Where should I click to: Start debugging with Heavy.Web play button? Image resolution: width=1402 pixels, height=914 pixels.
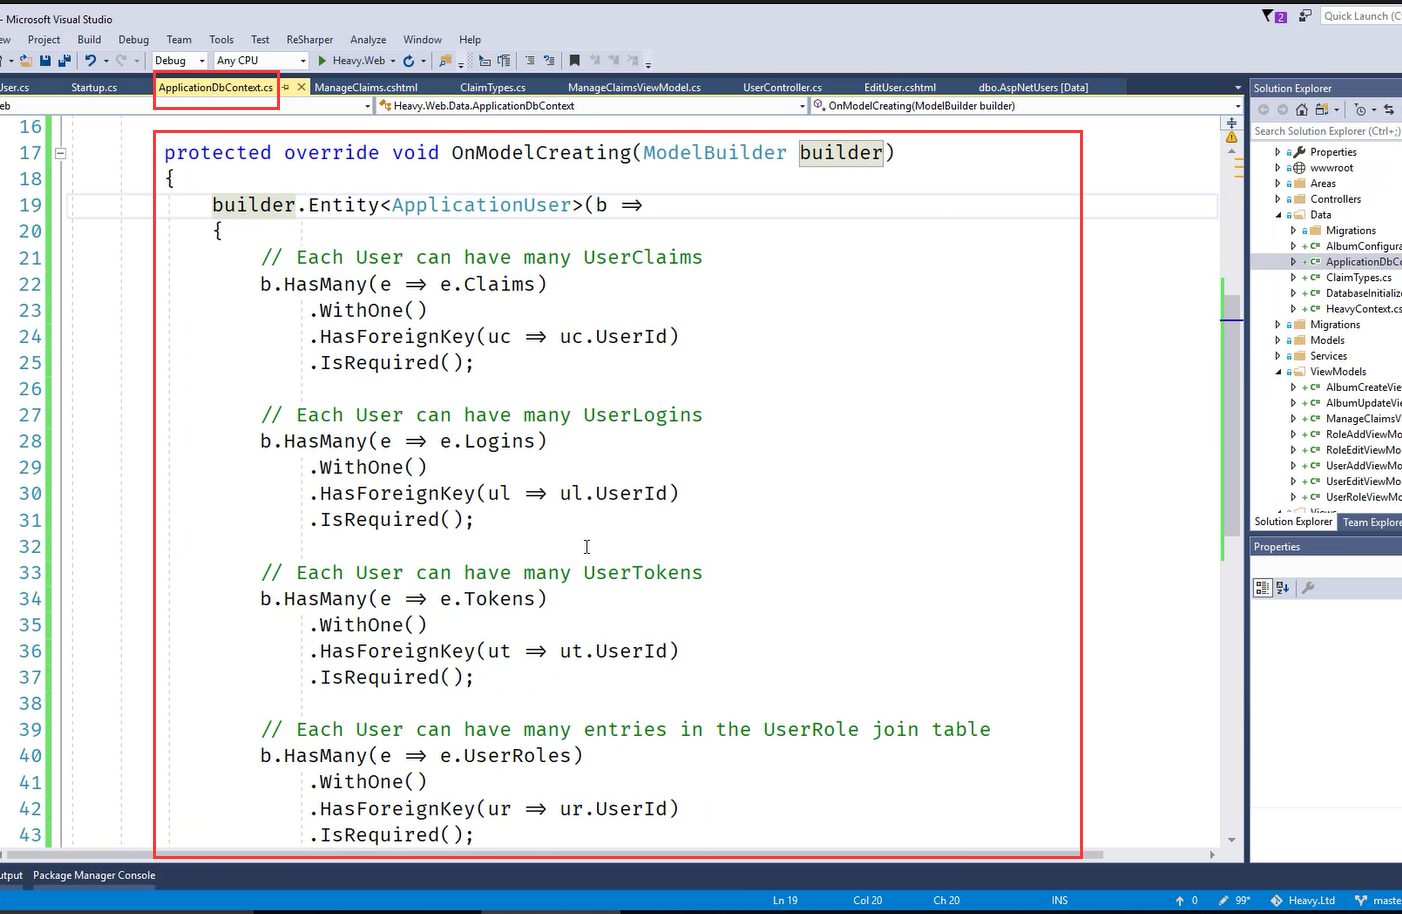tap(322, 60)
